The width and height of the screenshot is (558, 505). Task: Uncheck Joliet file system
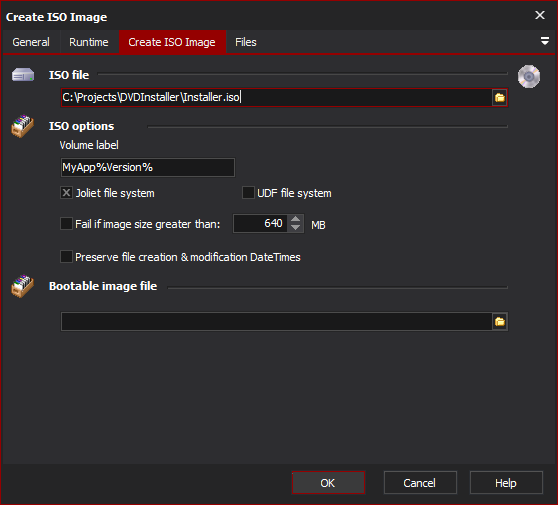tap(67, 193)
